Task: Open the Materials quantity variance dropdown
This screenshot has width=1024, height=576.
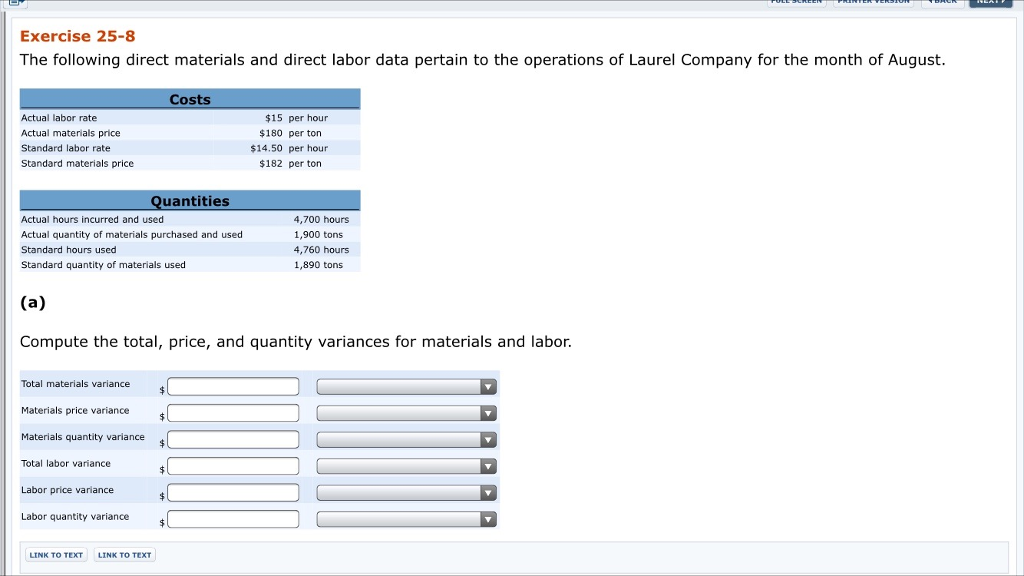Action: (406, 440)
